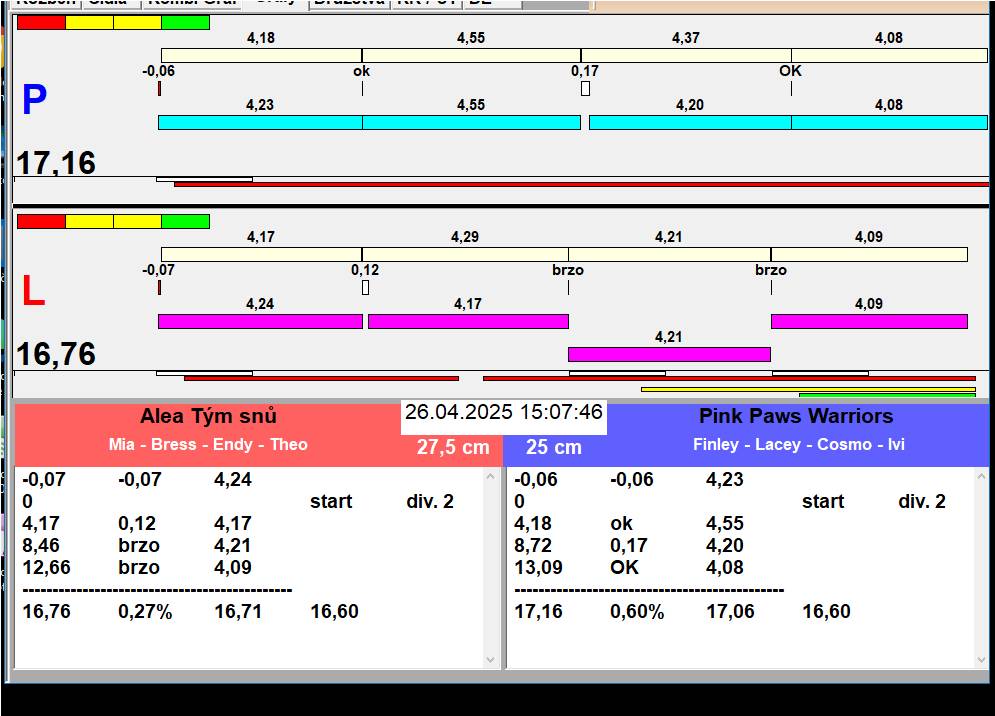Click the 26.04.2025 15:07:46 timestamp box

click(503, 413)
